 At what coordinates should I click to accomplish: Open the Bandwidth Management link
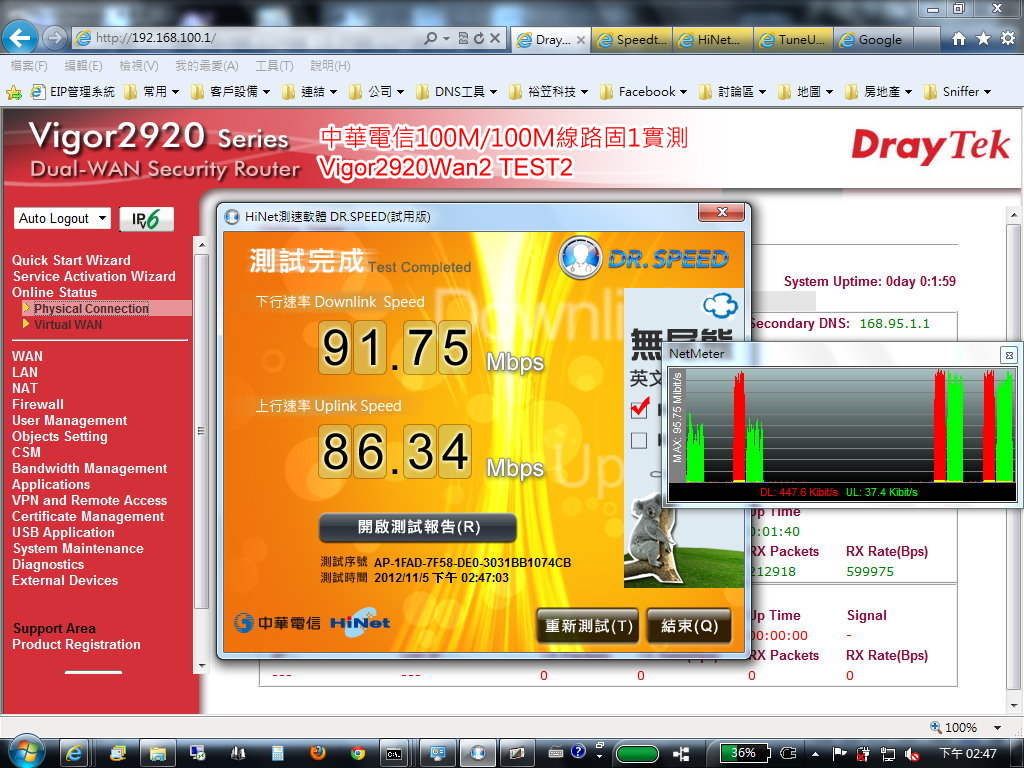89,468
